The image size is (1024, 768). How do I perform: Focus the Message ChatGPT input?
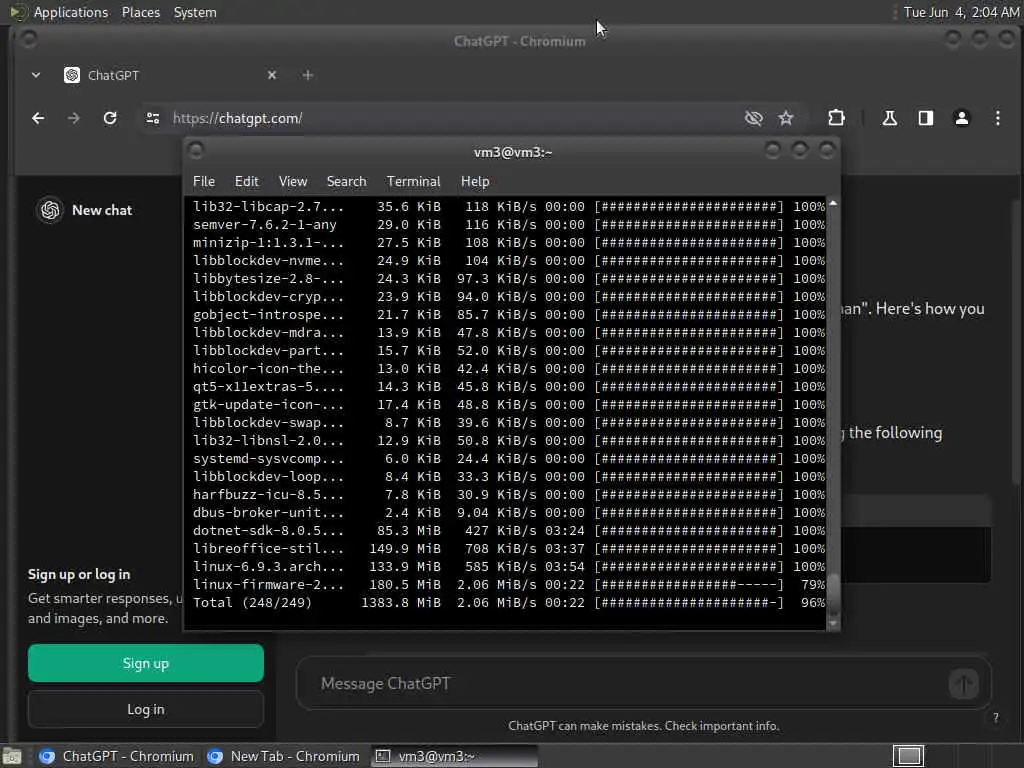click(x=627, y=684)
